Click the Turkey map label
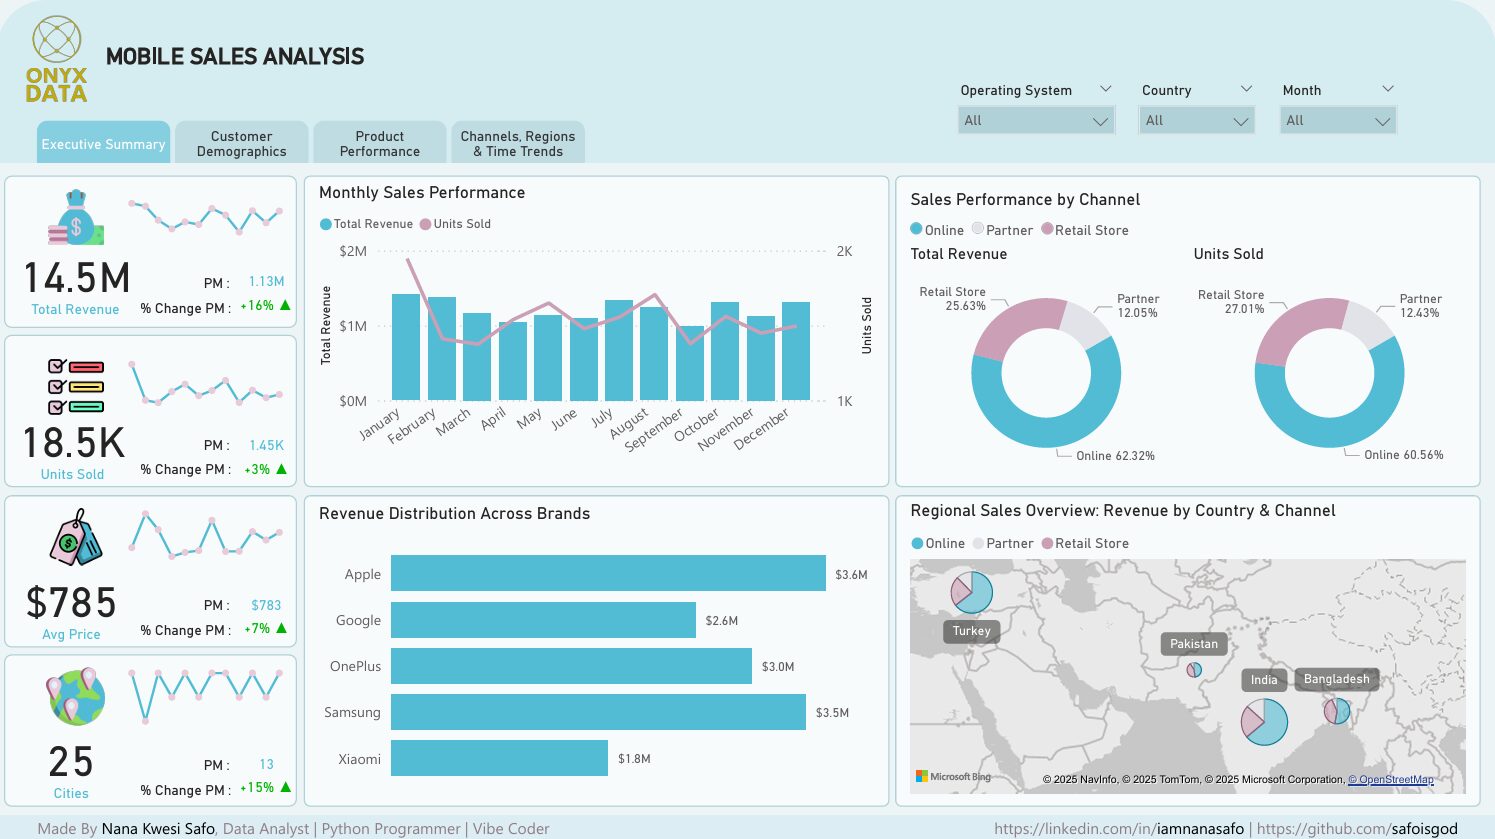Screen dimensions: 1495x839 pos(971,631)
